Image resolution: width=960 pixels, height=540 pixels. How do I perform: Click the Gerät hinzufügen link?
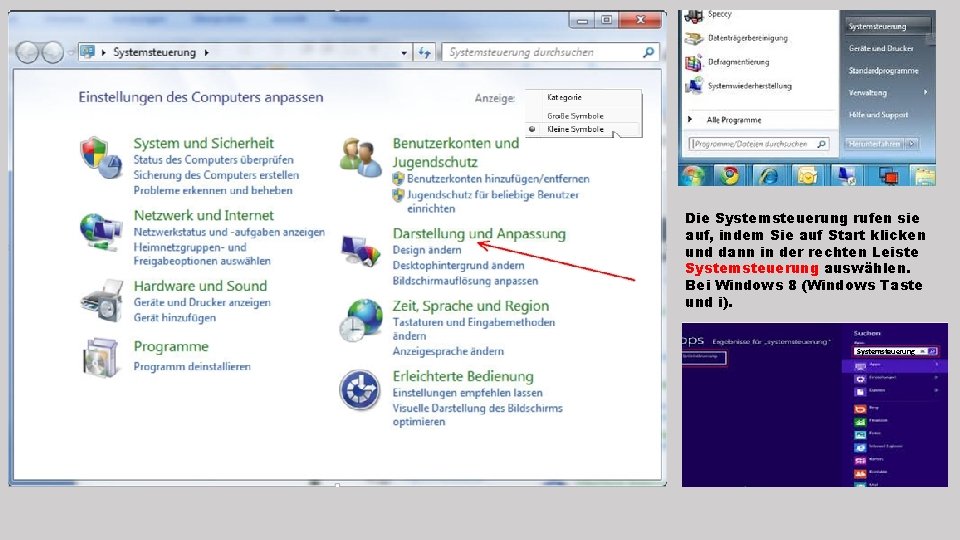[174, 317]
